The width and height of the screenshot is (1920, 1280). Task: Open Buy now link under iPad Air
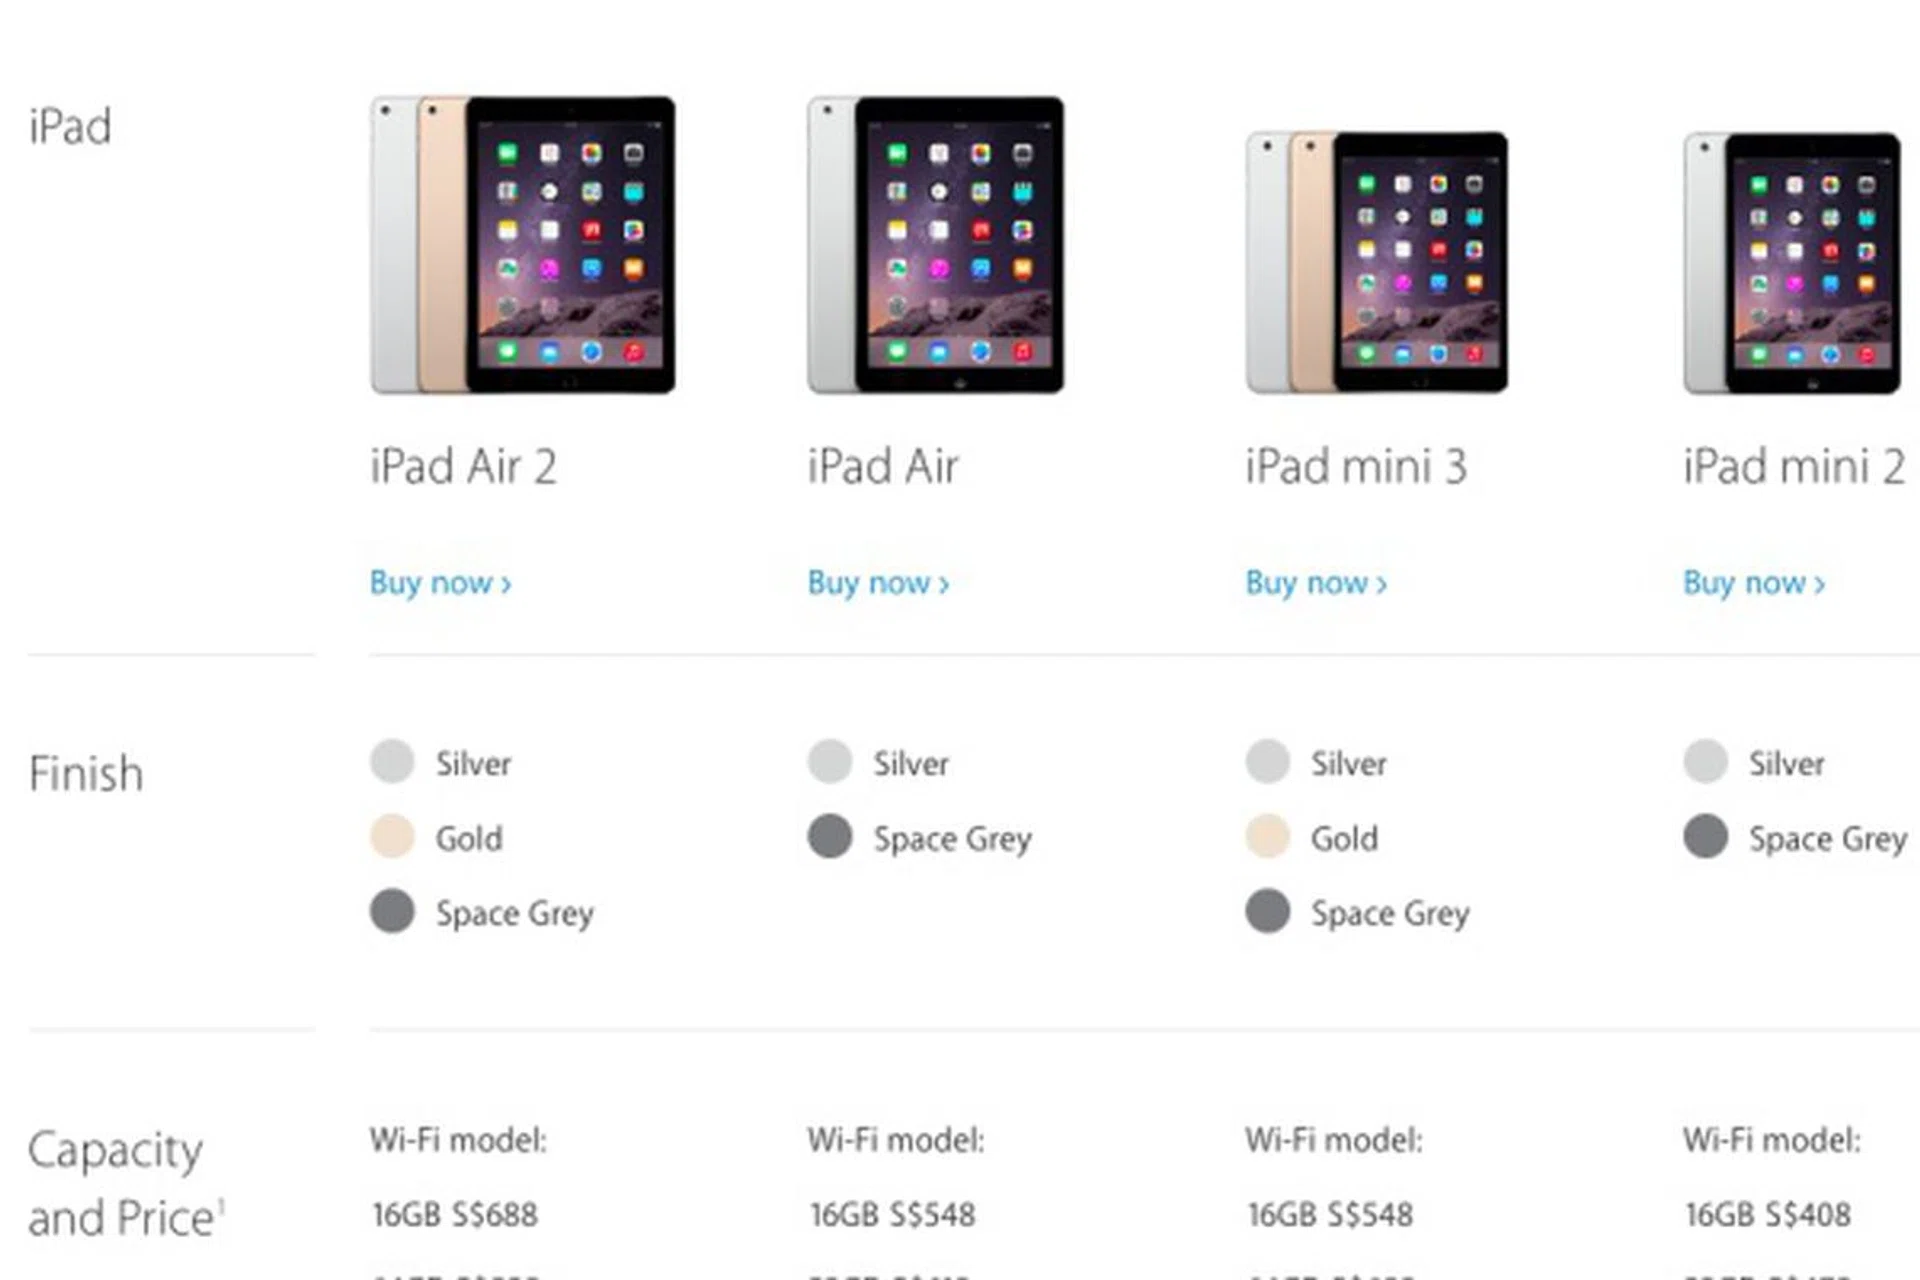879,582
